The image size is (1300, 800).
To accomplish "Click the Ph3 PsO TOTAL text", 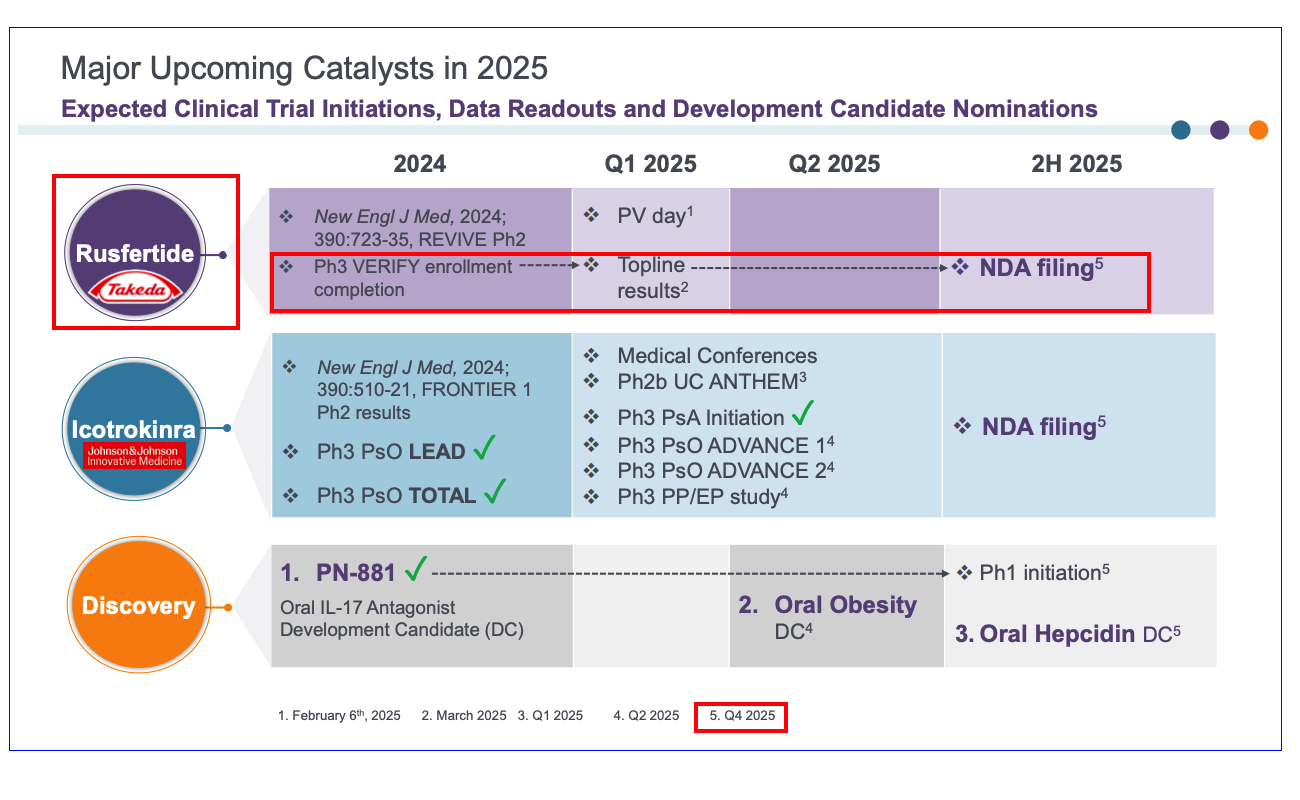I will pos(396,495).
